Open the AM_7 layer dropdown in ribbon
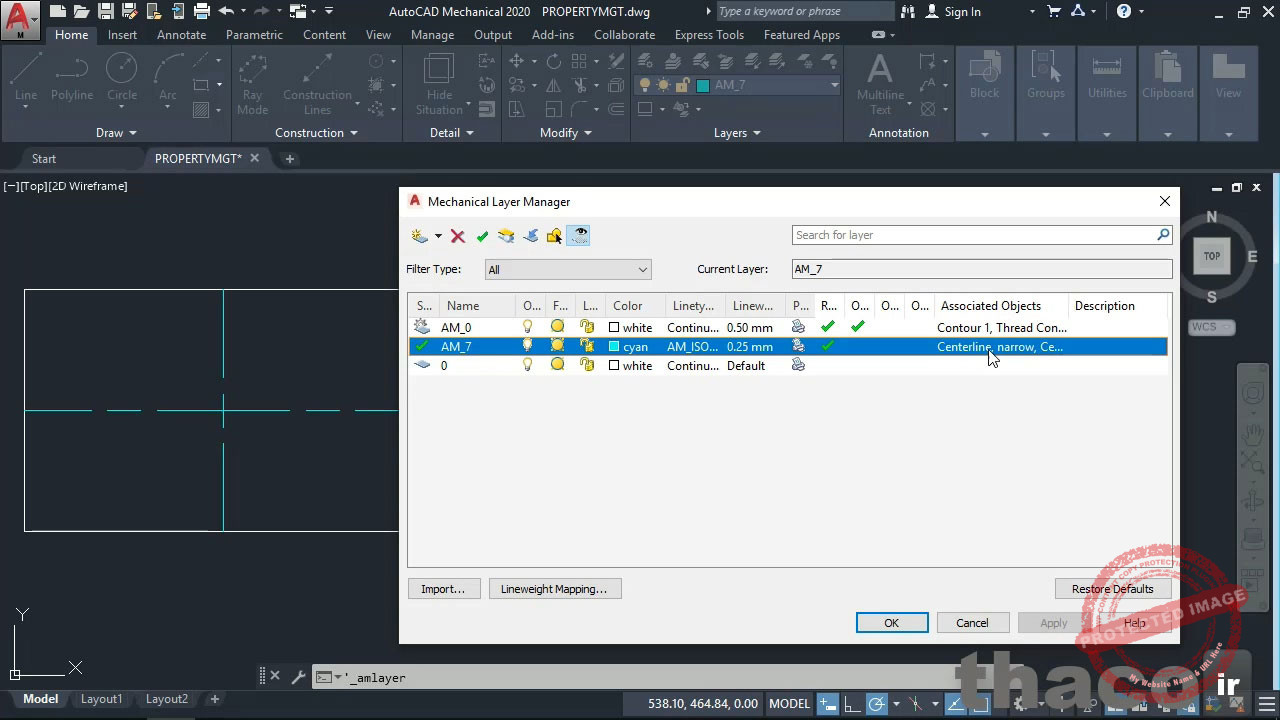Image resolution: width=1280 pixels, height=720 pixels. tap(834, 85)
